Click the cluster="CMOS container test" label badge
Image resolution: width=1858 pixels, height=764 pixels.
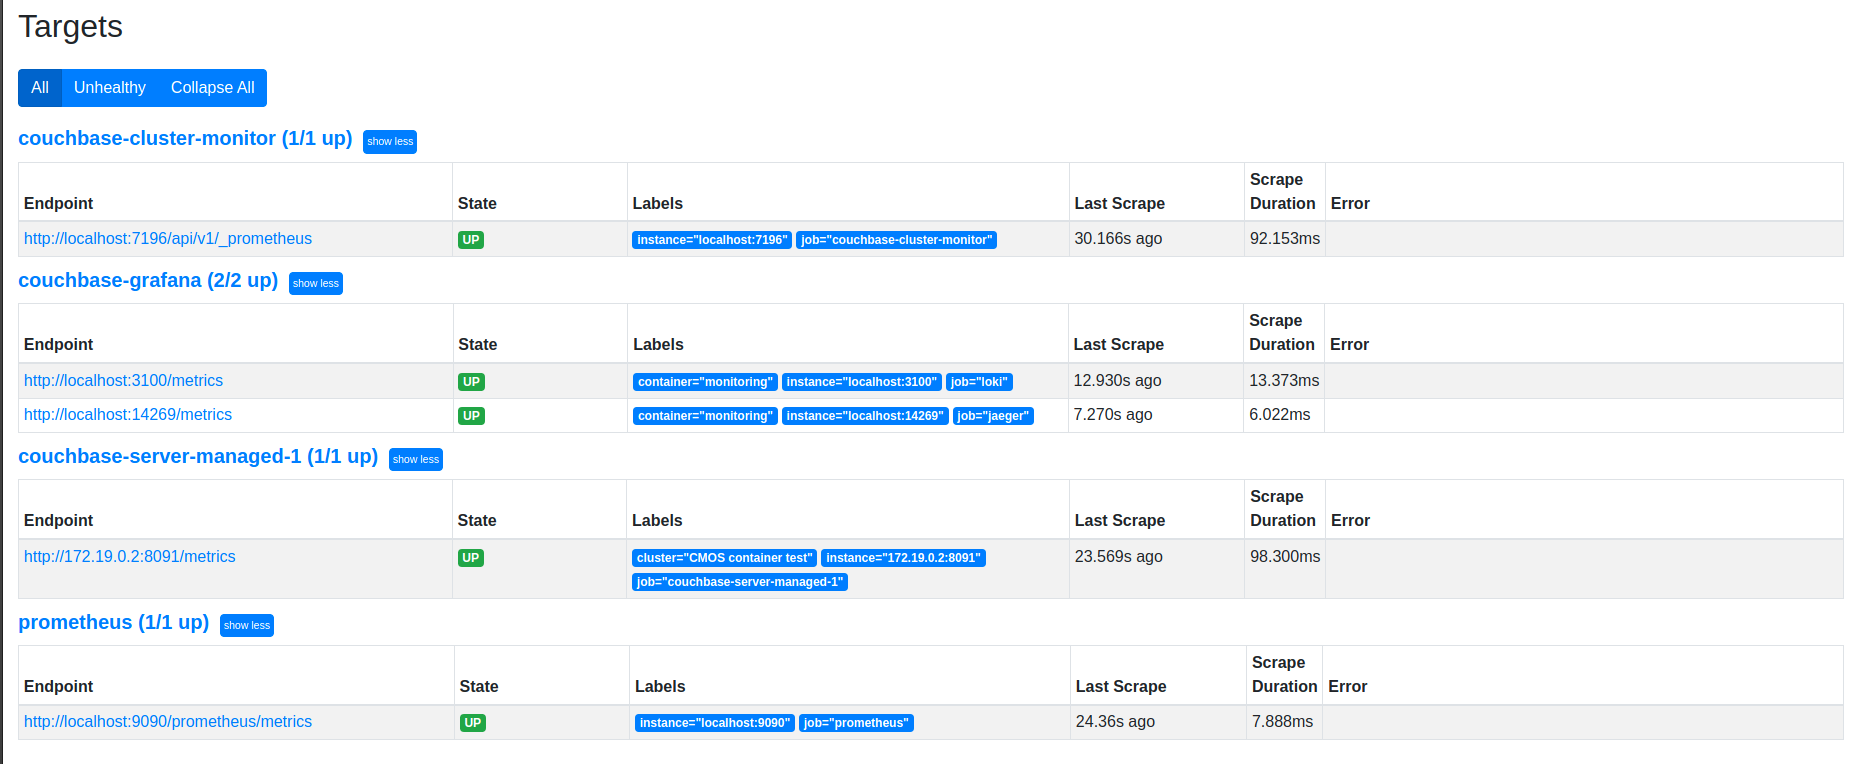click(724, 558)
